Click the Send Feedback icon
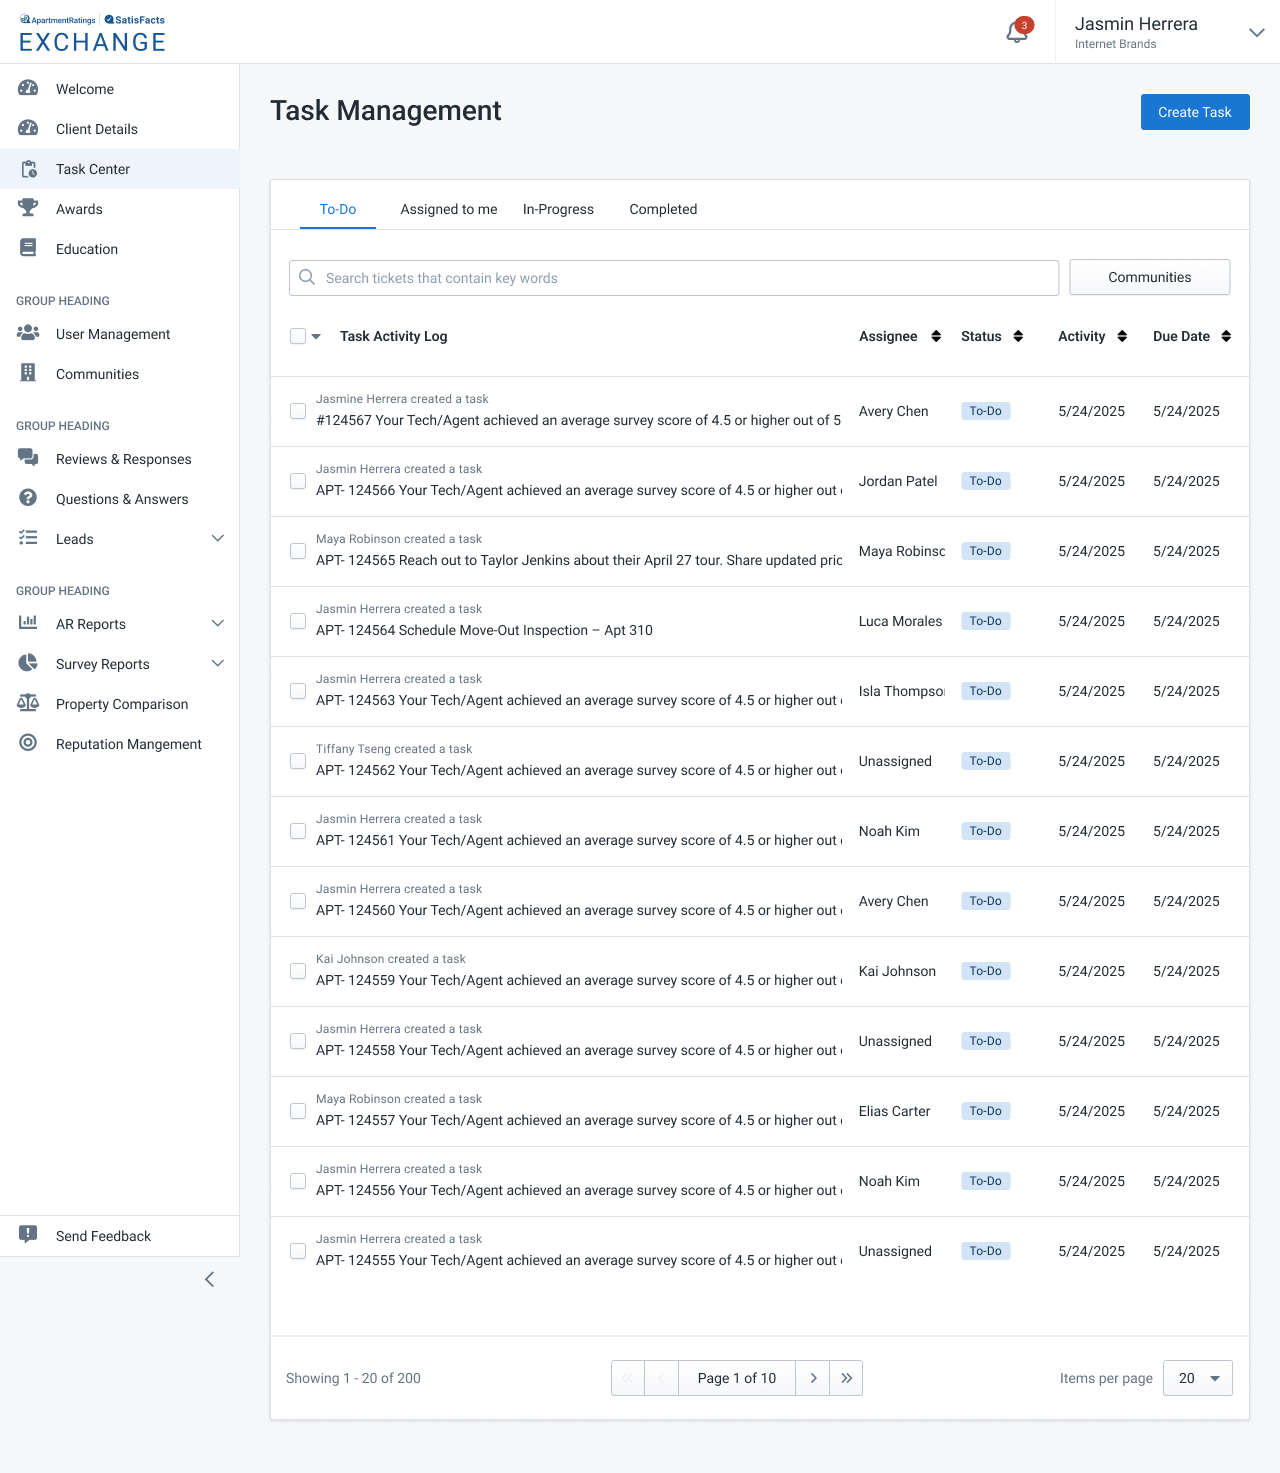The height and width of the screenshot is (1473, 1280). [x=28, y=1235]
